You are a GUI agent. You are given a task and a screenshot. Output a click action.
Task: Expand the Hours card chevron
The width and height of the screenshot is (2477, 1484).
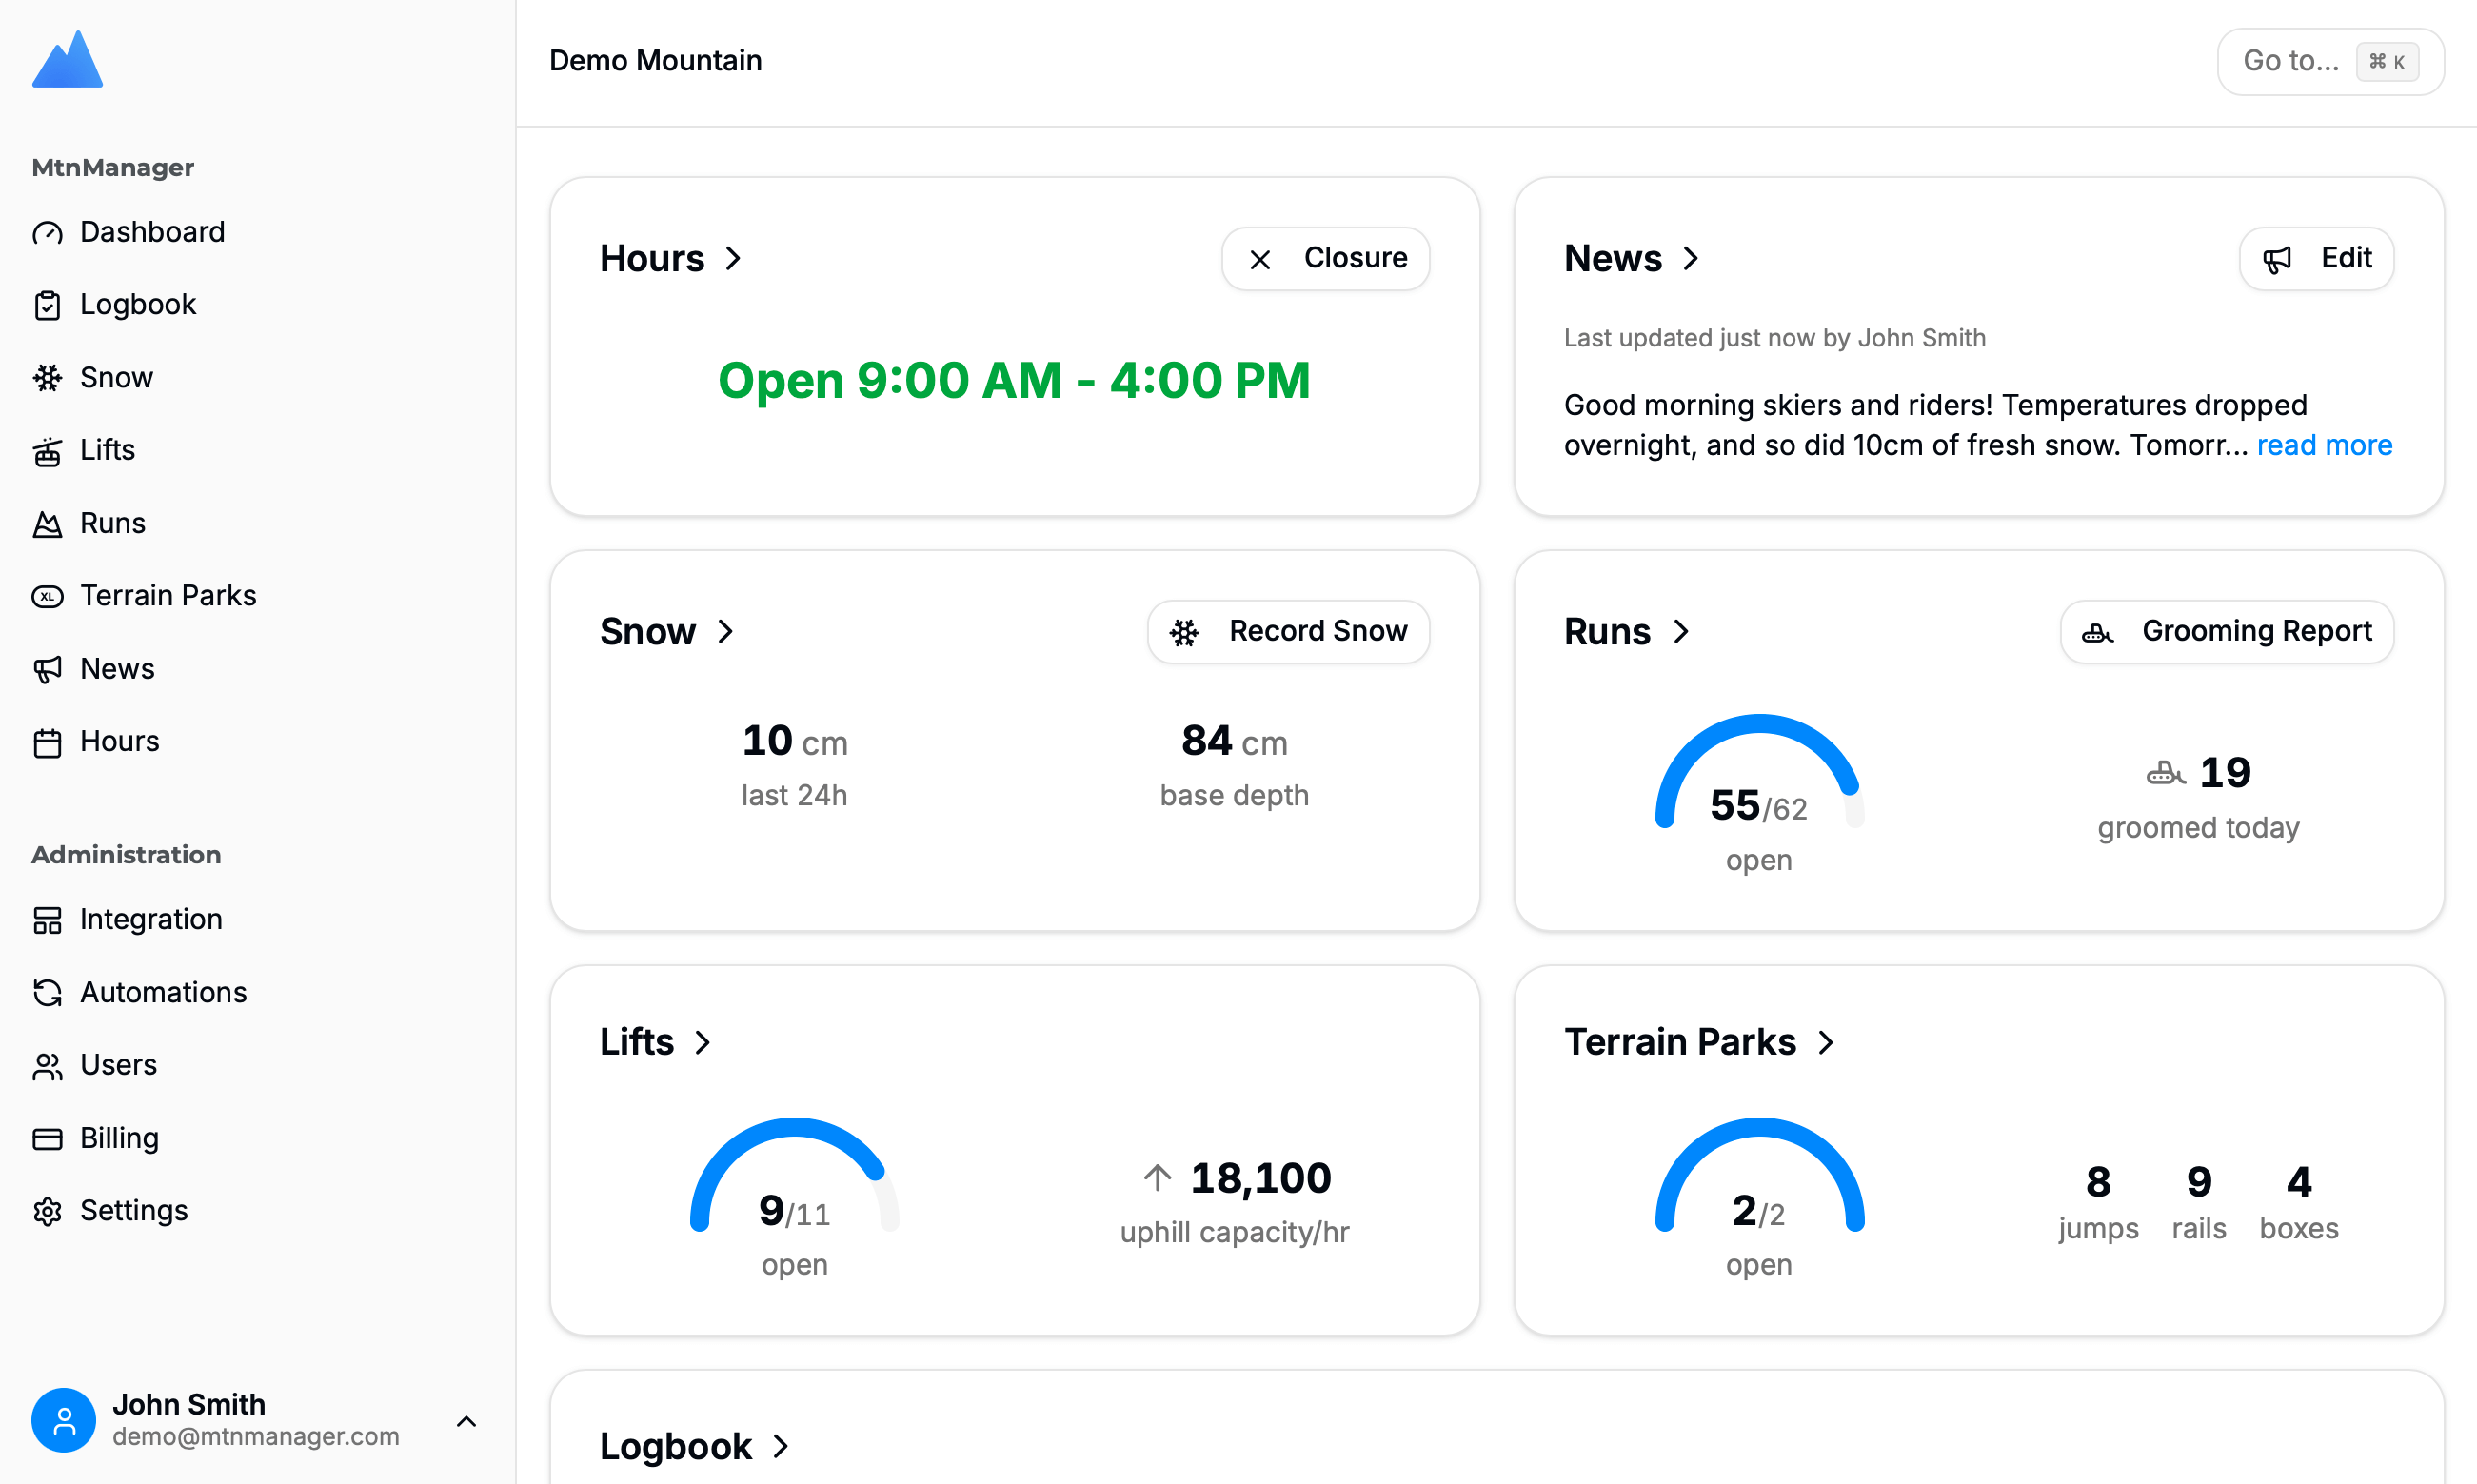coord(733,258)
